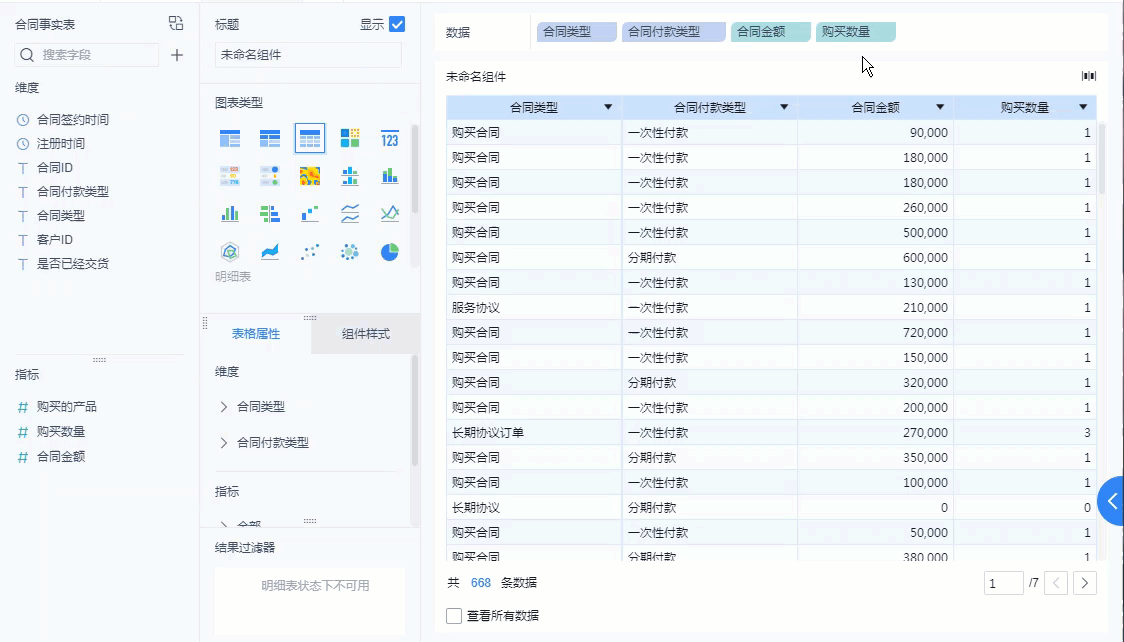The width and height of the screenshot is (1124, 642).
Task: Choose the comparison bar chart icon
Action: (270, 214)
